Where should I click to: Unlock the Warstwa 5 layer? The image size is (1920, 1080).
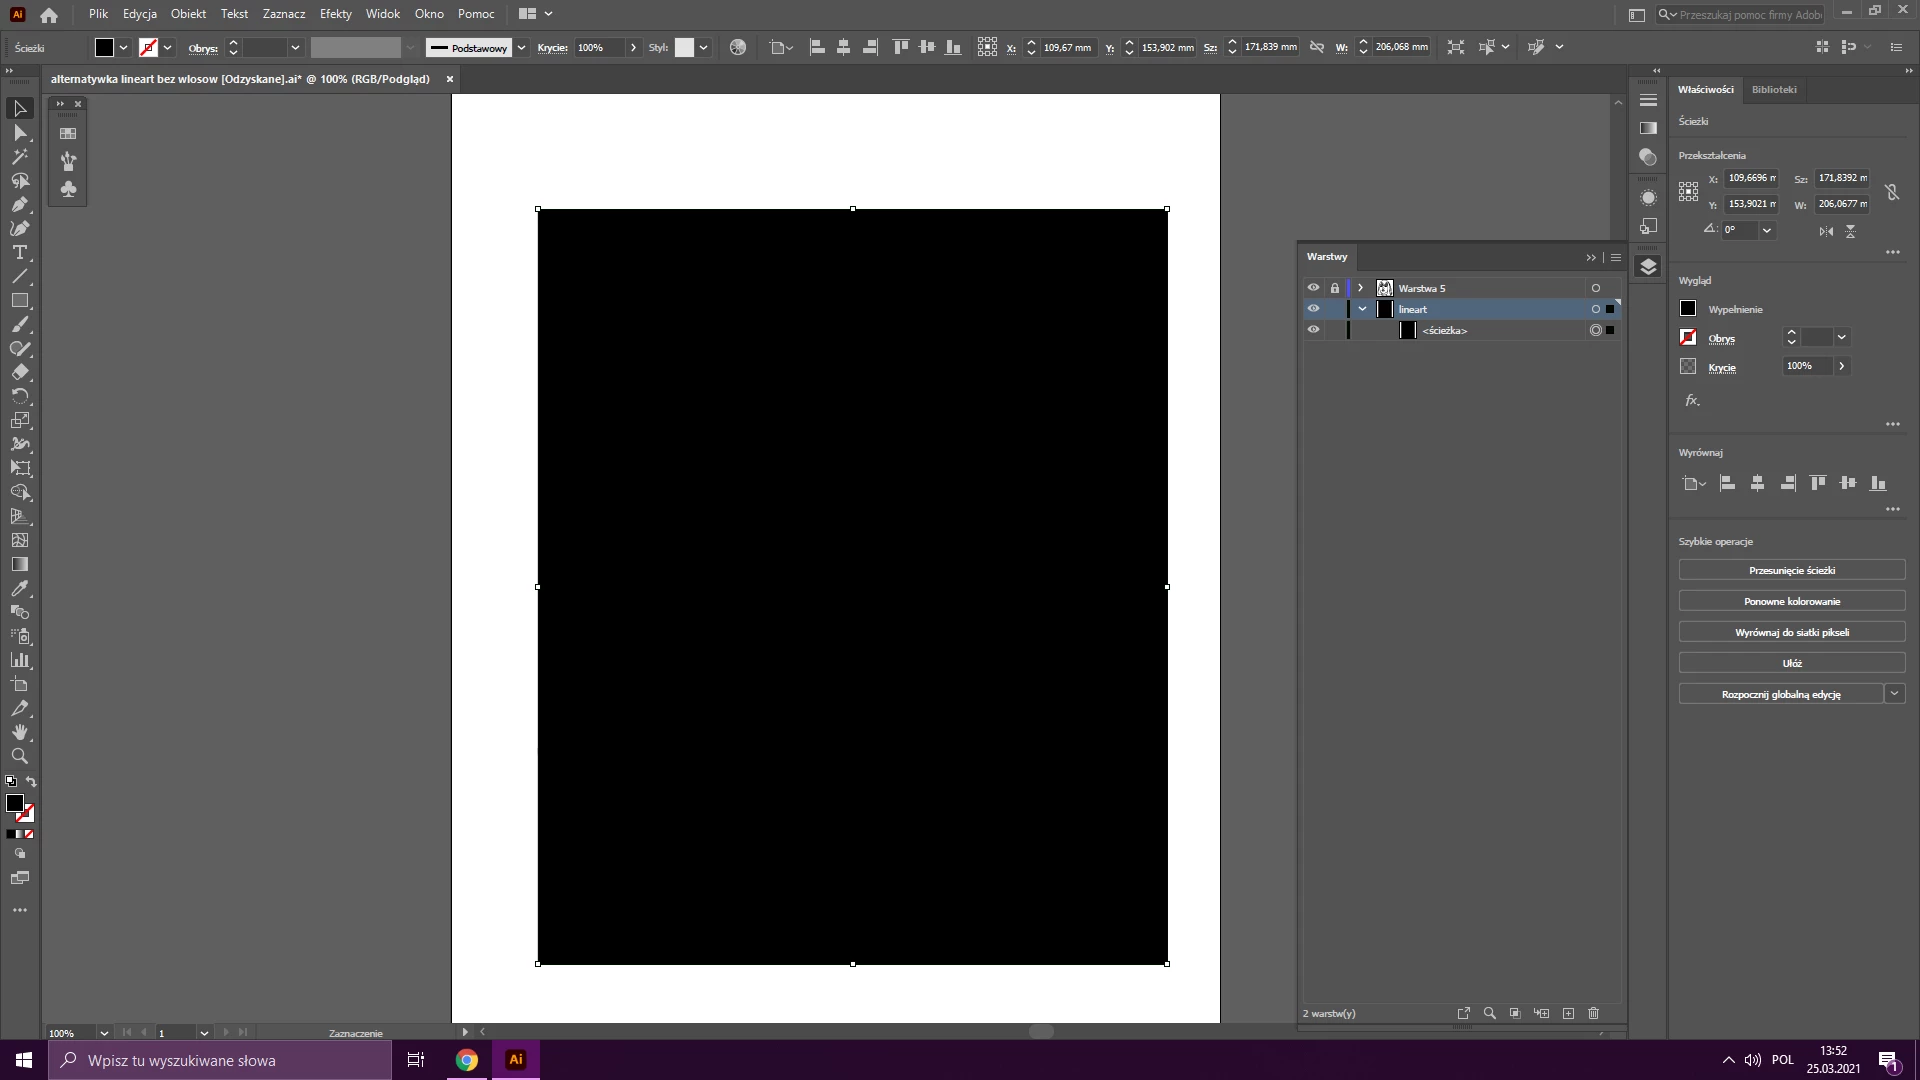[x=1334, y=288]
